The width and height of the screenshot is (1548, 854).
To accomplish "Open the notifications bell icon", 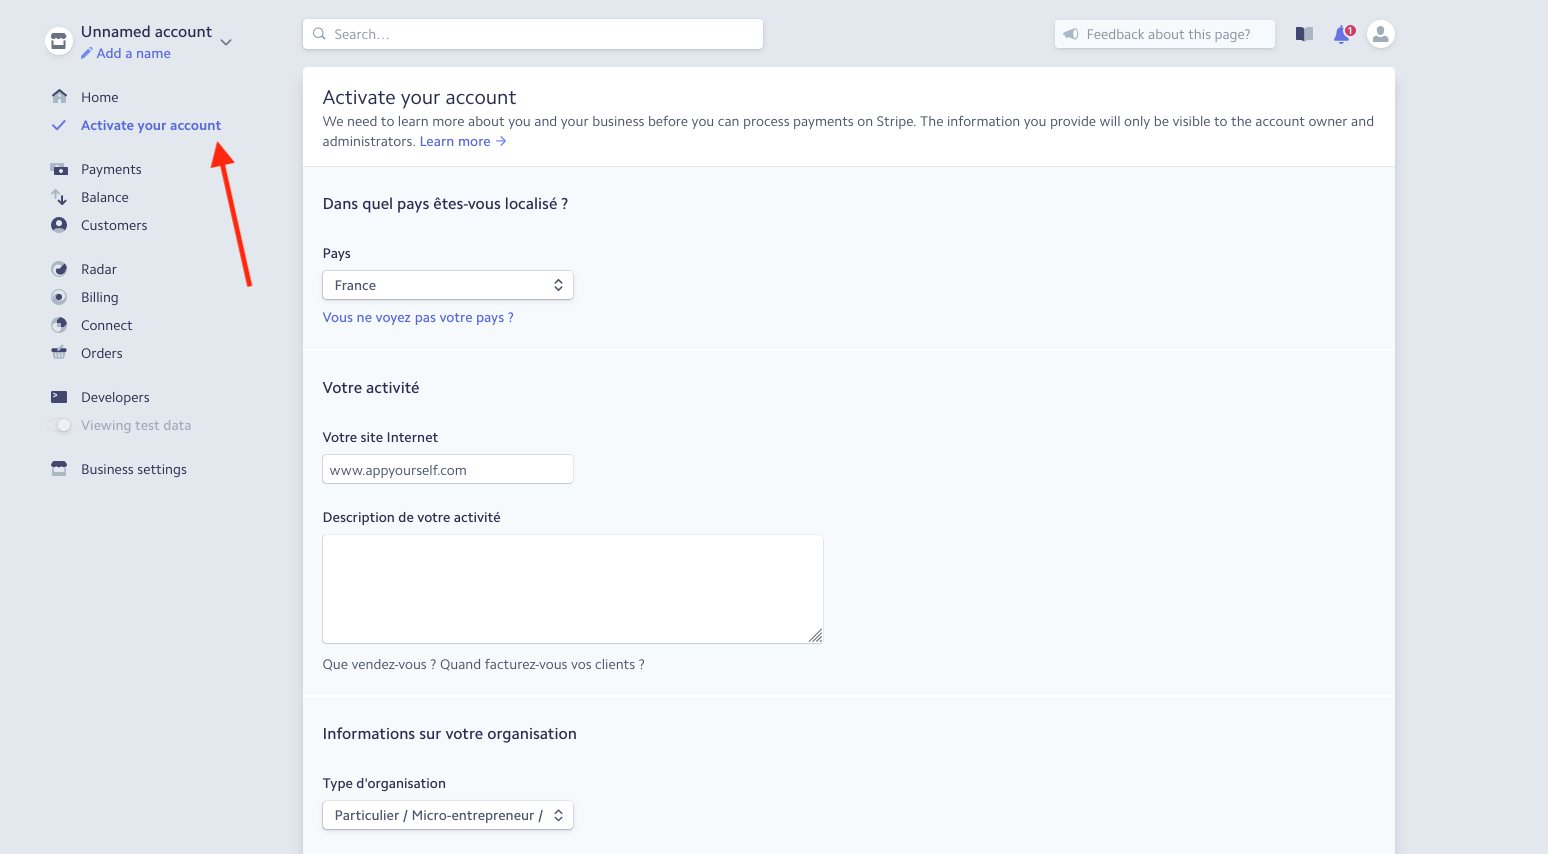I will [x=1342, y=34].
